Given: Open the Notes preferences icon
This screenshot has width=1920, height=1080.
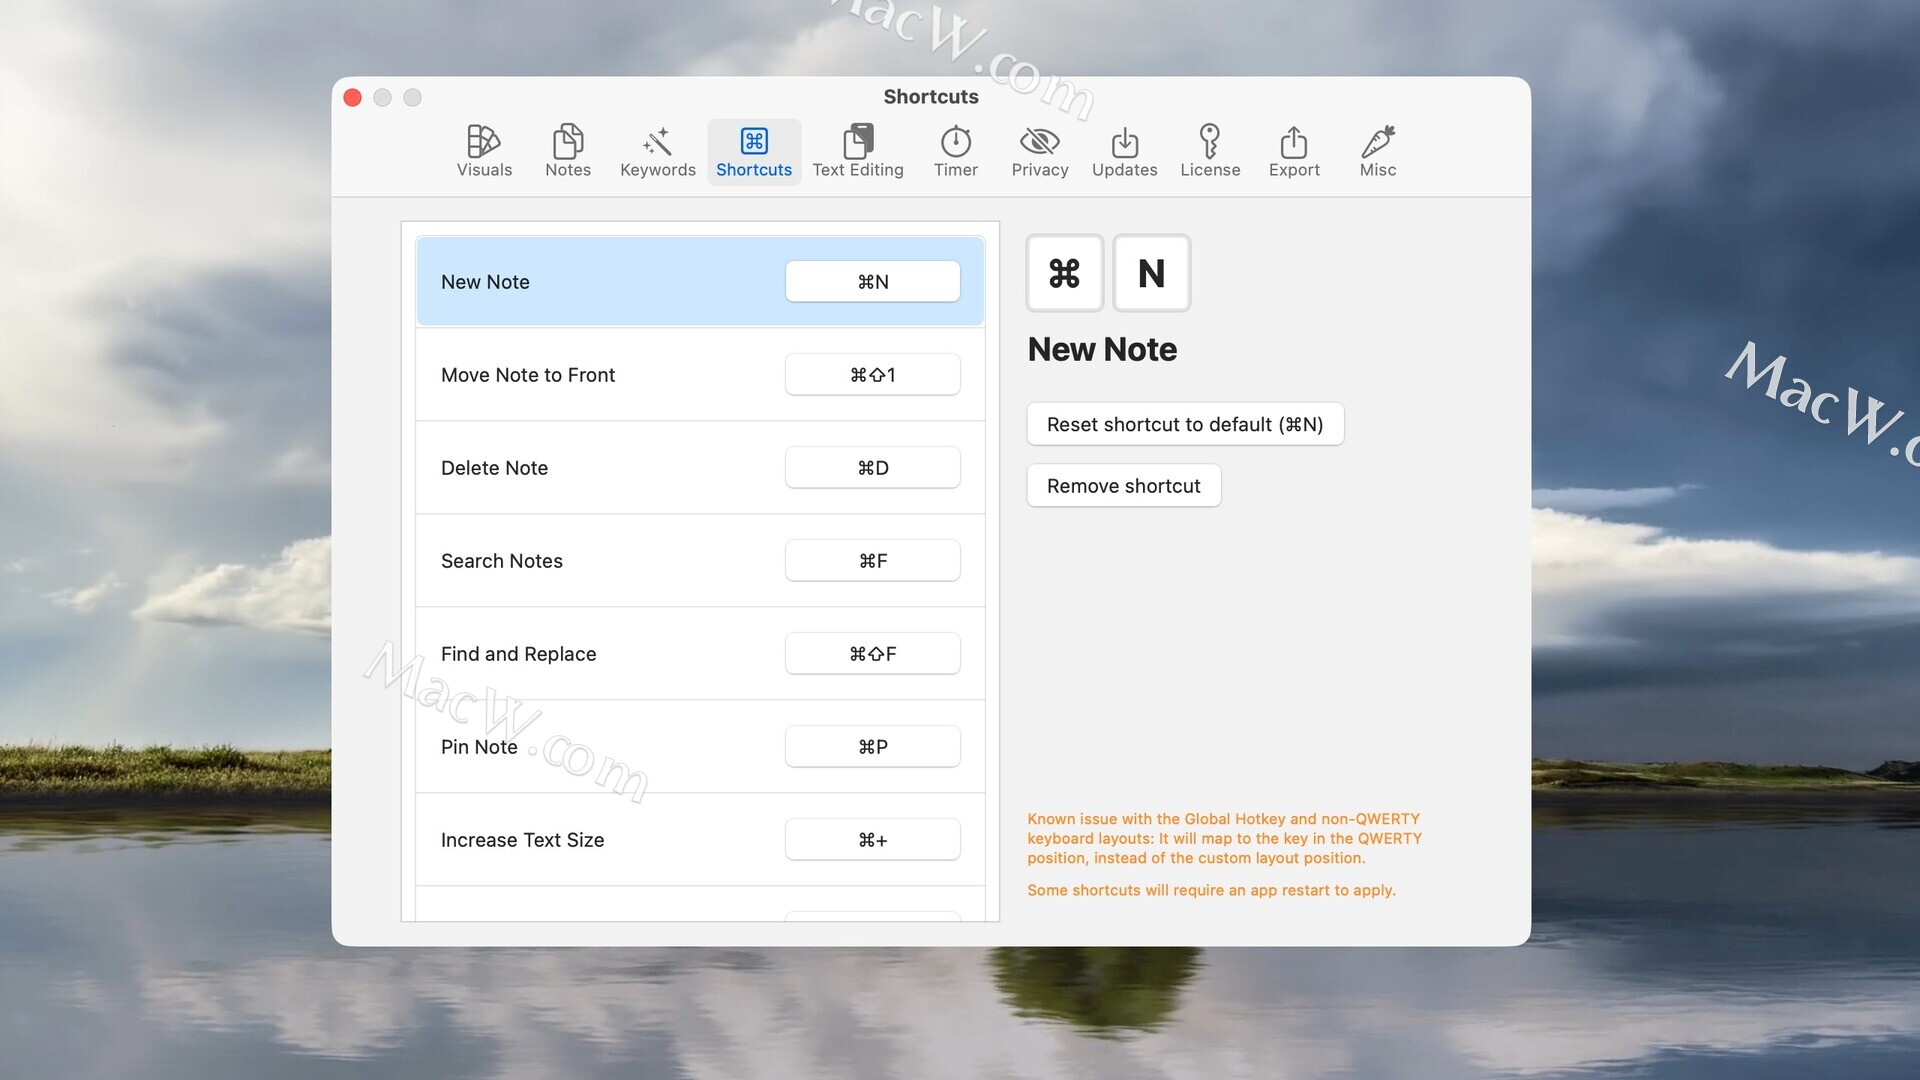Looking at the screenshot, I should (567, 151).
